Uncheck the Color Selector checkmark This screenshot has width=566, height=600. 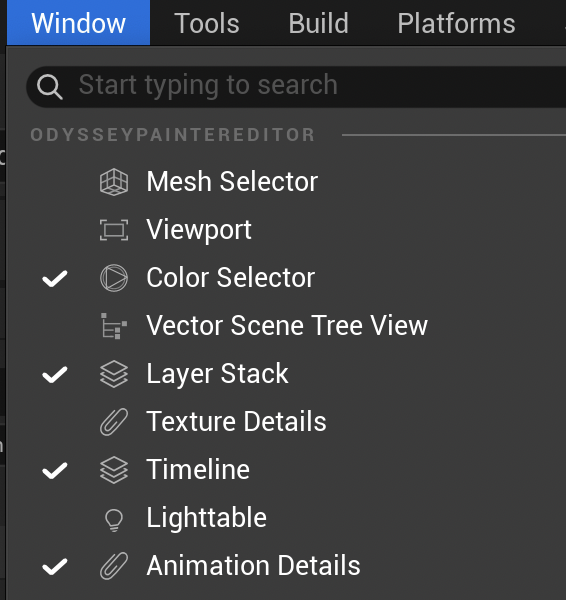pos(55,279)
